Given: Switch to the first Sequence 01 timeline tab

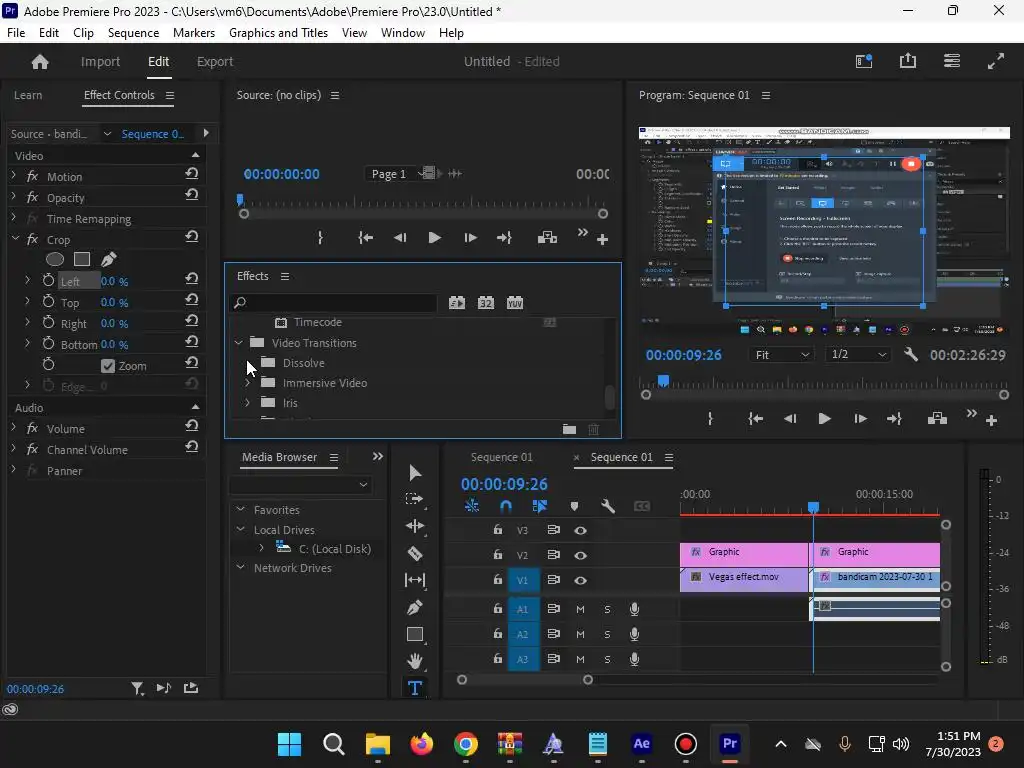Looking at the screenshot, I should [502, 457].
